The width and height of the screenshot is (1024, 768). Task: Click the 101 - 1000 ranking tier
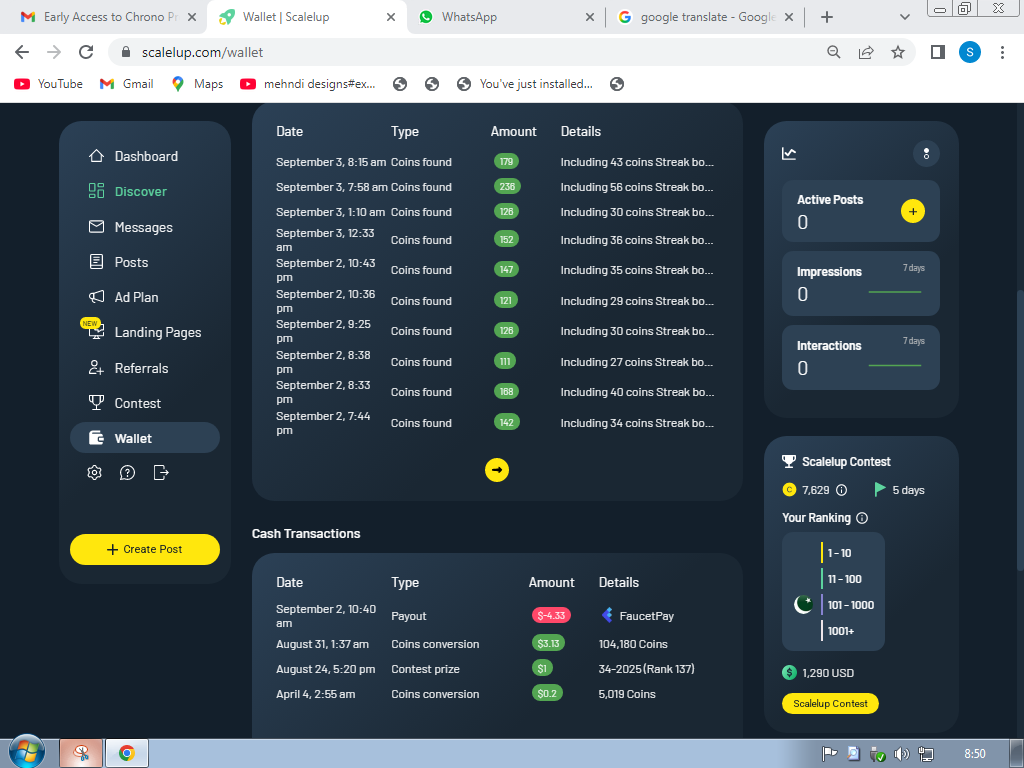[x=850, y=605]
